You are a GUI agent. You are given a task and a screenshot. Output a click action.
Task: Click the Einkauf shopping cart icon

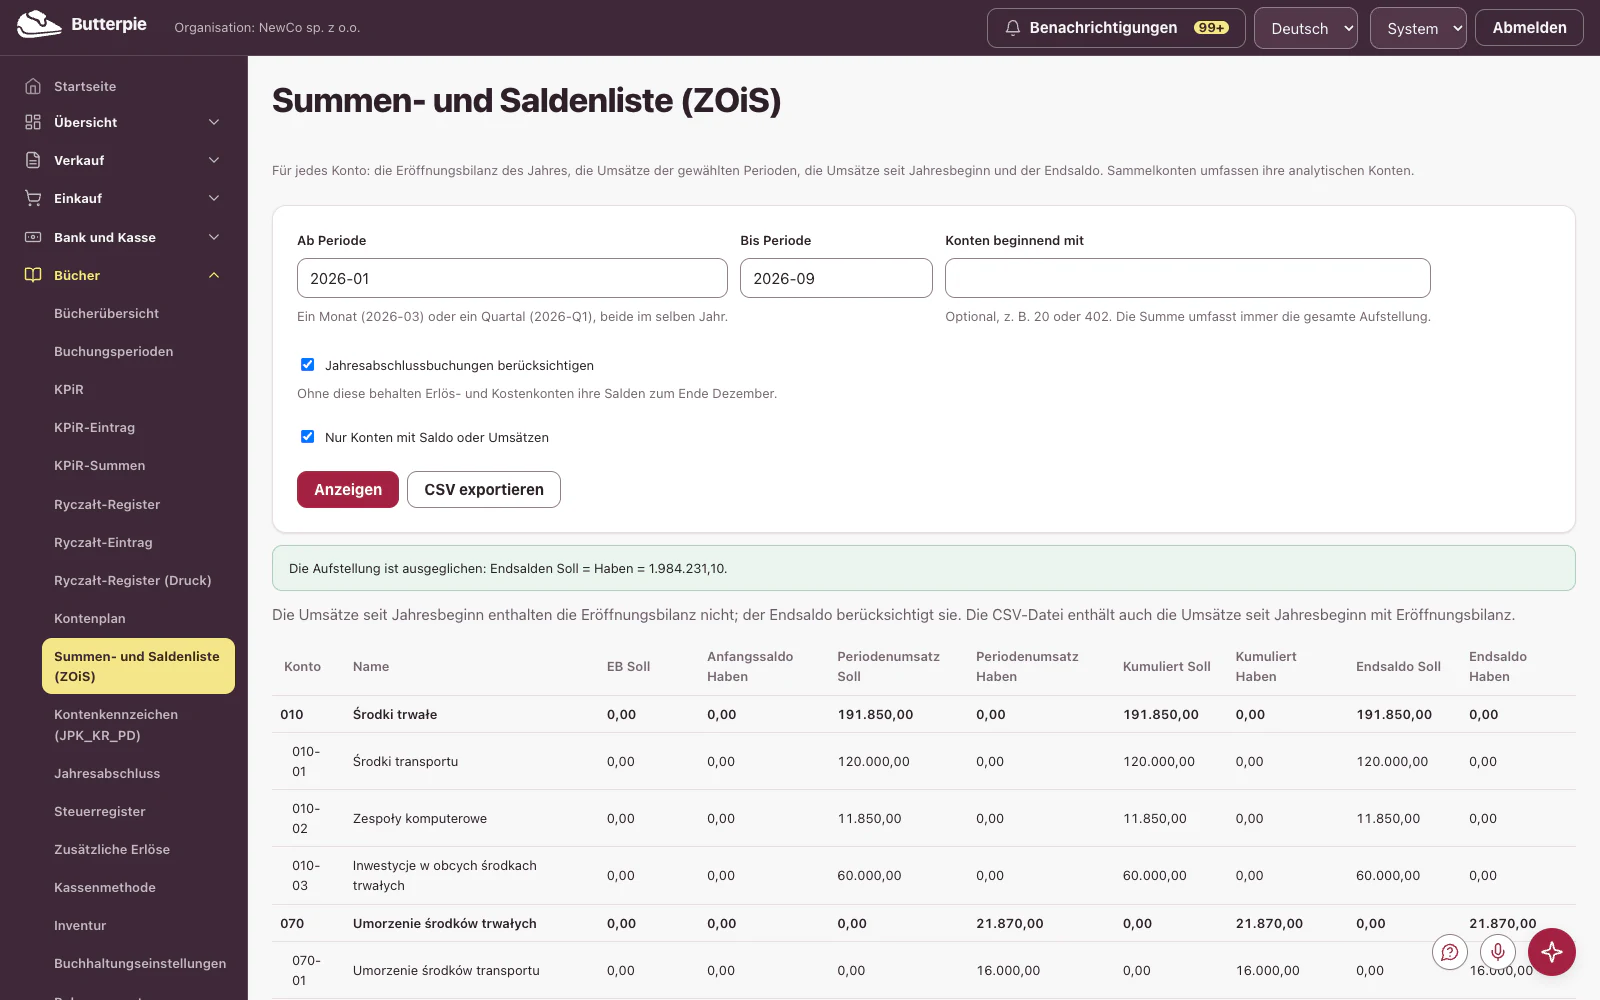[33, 198]
